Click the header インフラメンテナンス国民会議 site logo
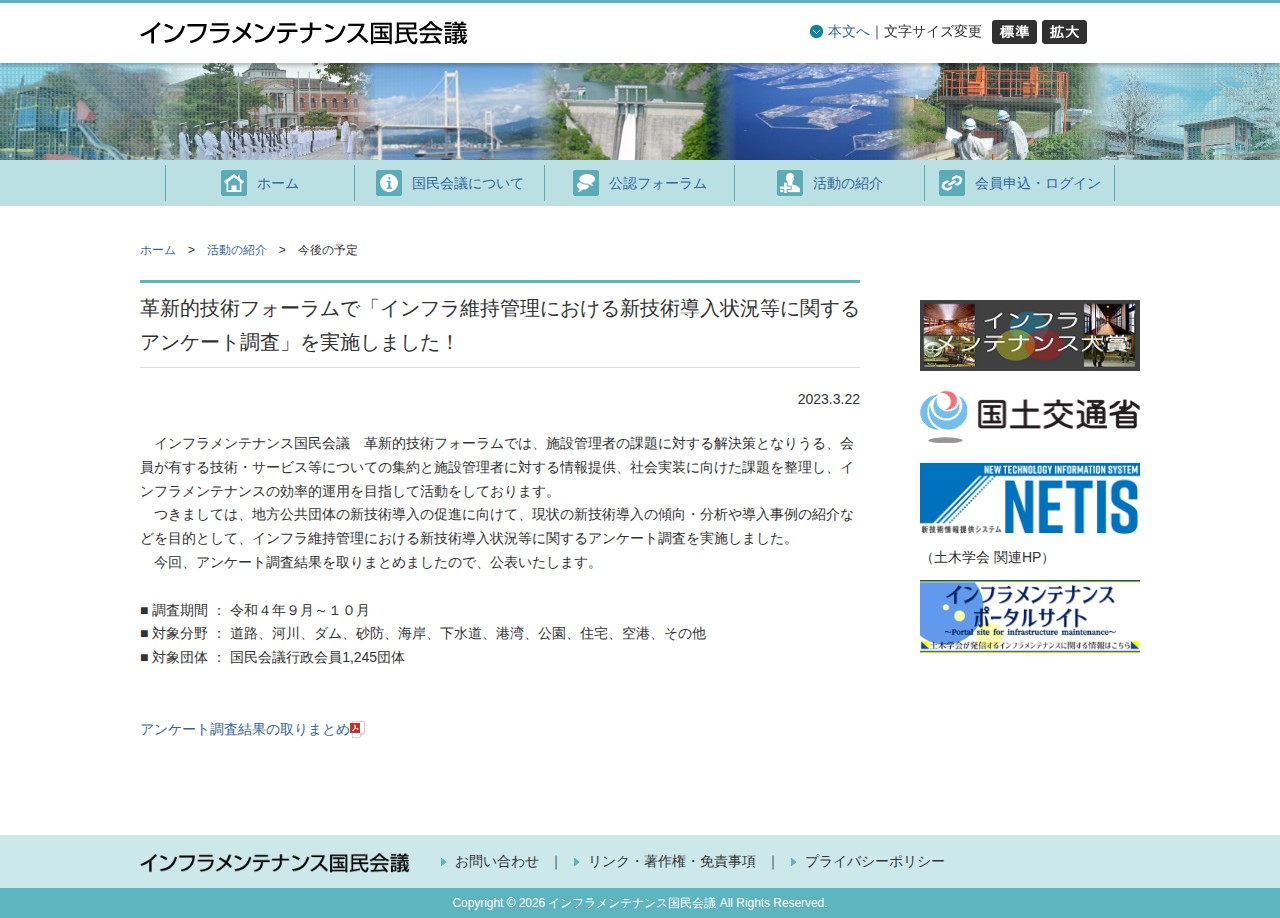The height and width of the screenshot is (918, 1280). (303, 33)
